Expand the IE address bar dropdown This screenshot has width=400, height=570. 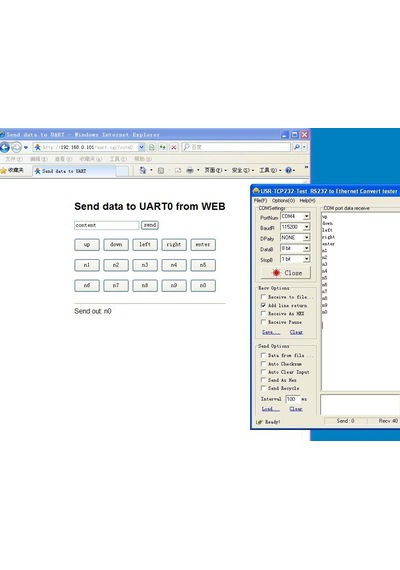(141, 147)
